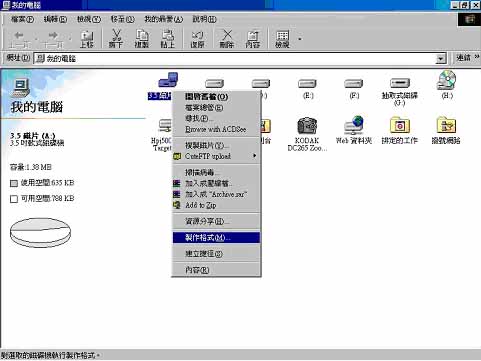The width and height of the screenshot is (481, 361).
Task: Click the Windows logo throbber at top right
Action: (469, 19)
